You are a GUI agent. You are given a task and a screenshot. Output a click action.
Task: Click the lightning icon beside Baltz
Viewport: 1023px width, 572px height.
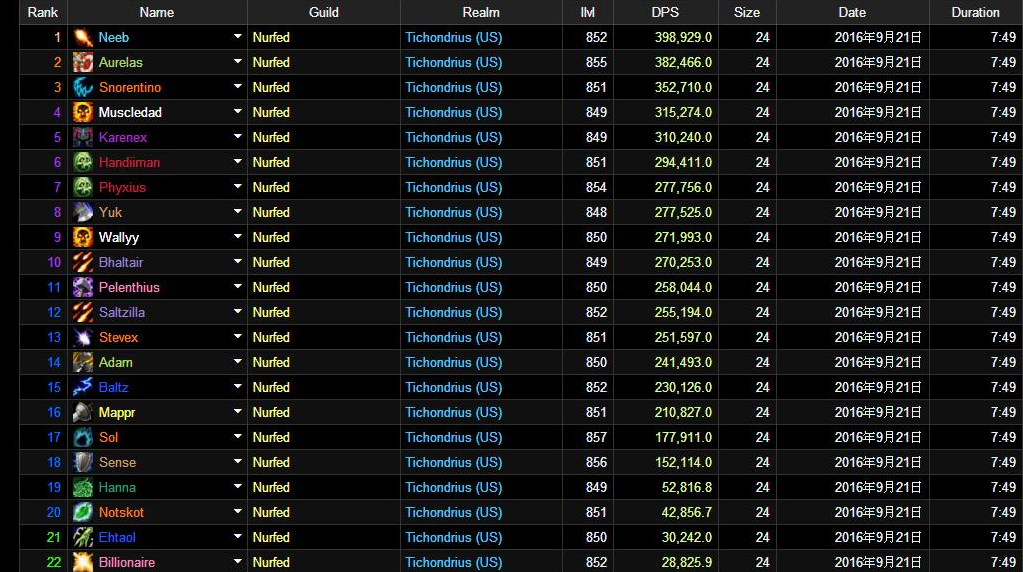point(83,387)
